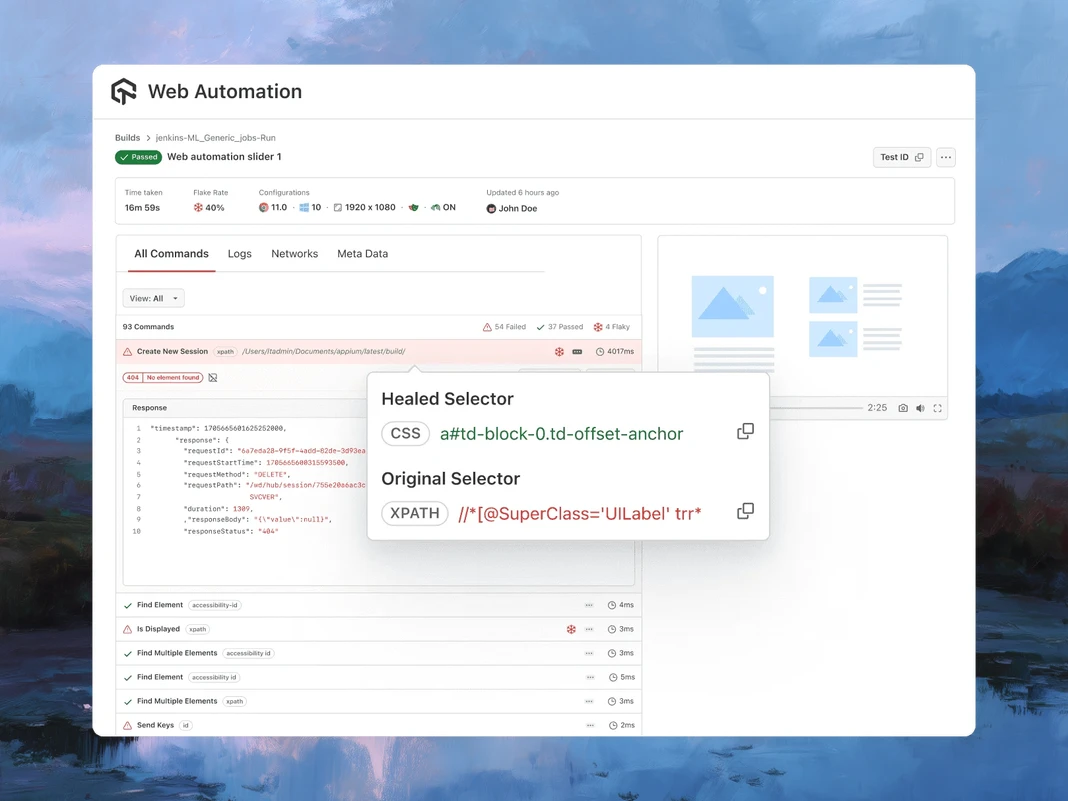Click the 1920 x 1080 resolution value

click(370, 207)
